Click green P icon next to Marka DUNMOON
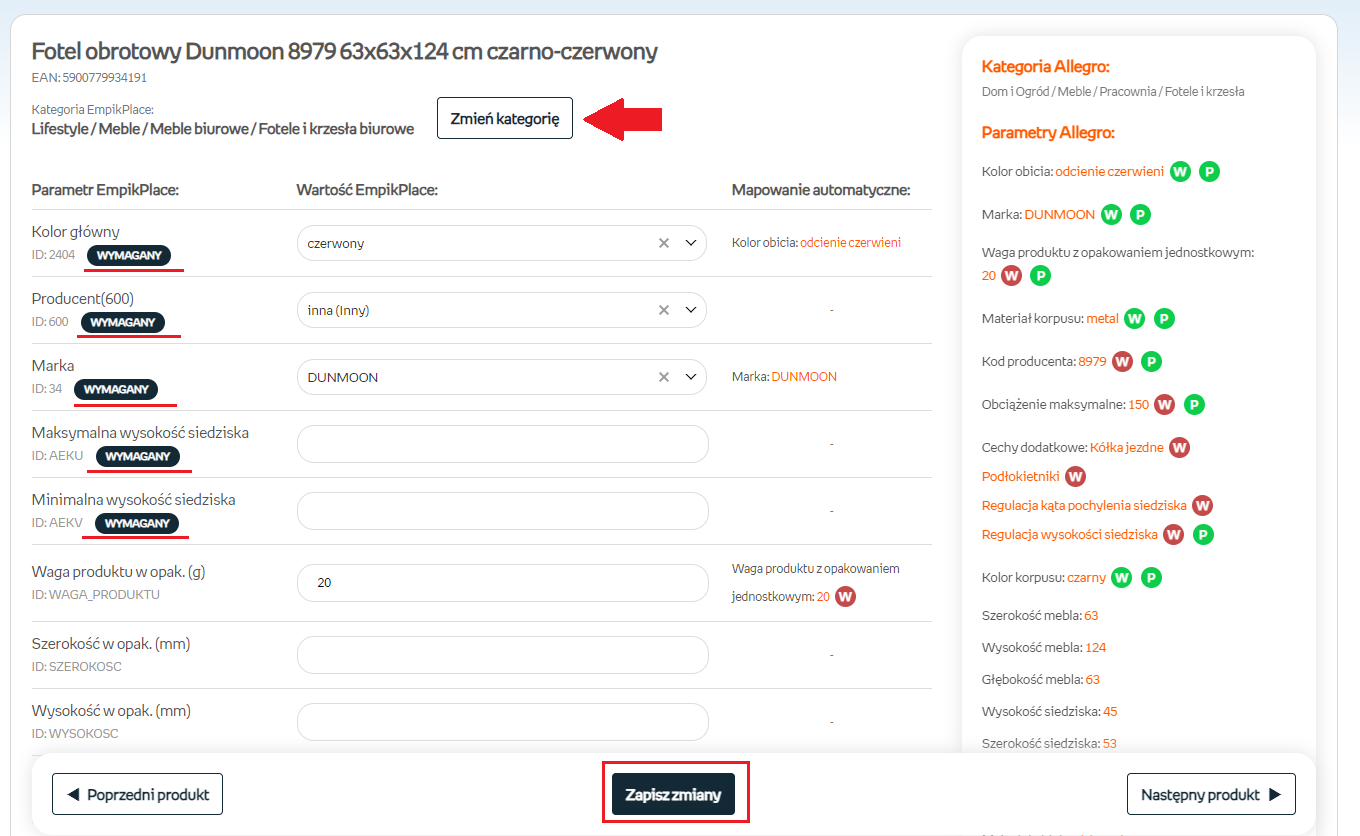 click(1140, 214)
